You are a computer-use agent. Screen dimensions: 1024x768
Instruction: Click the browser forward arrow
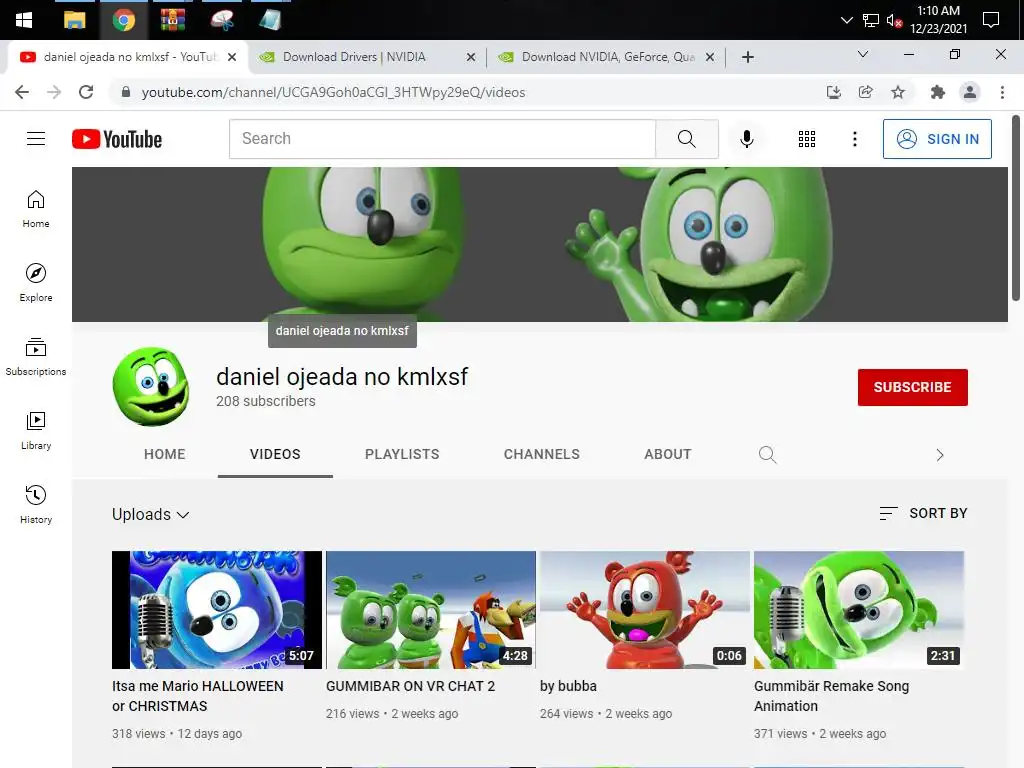[x=54, y=92]
